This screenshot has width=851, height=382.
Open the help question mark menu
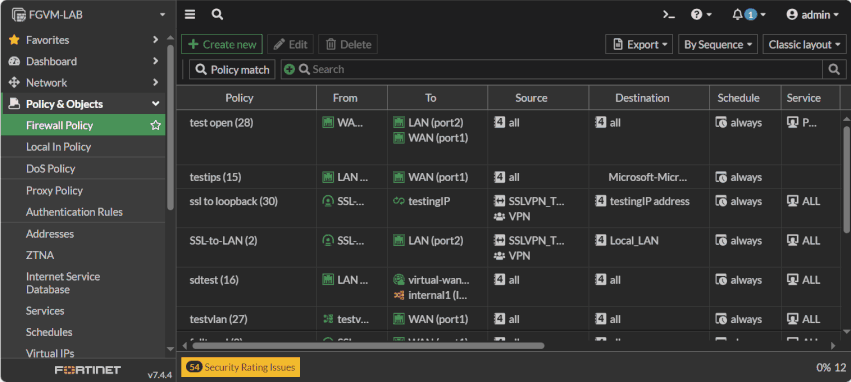[x=701, y=15]
